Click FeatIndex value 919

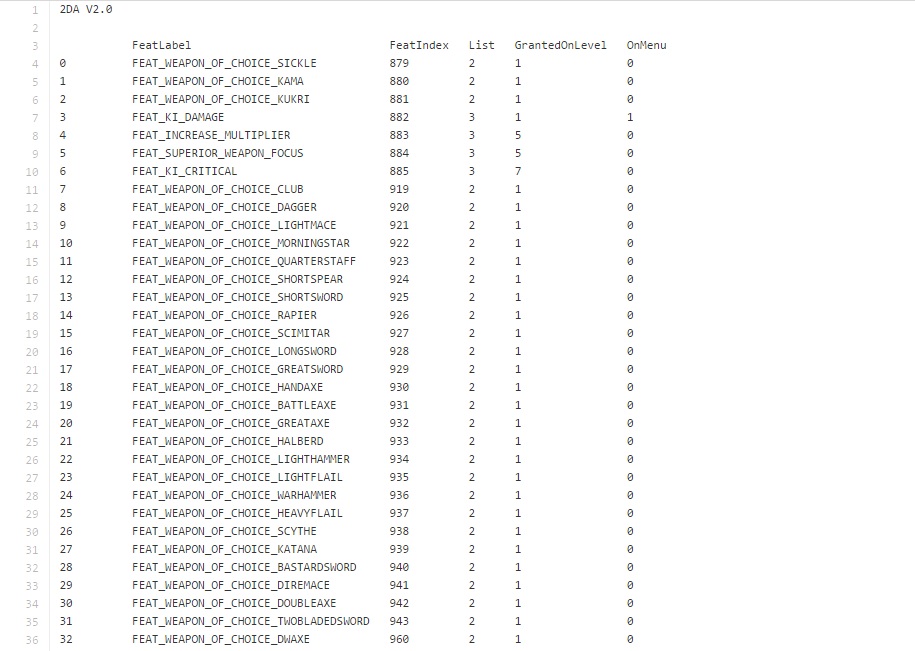399,189
